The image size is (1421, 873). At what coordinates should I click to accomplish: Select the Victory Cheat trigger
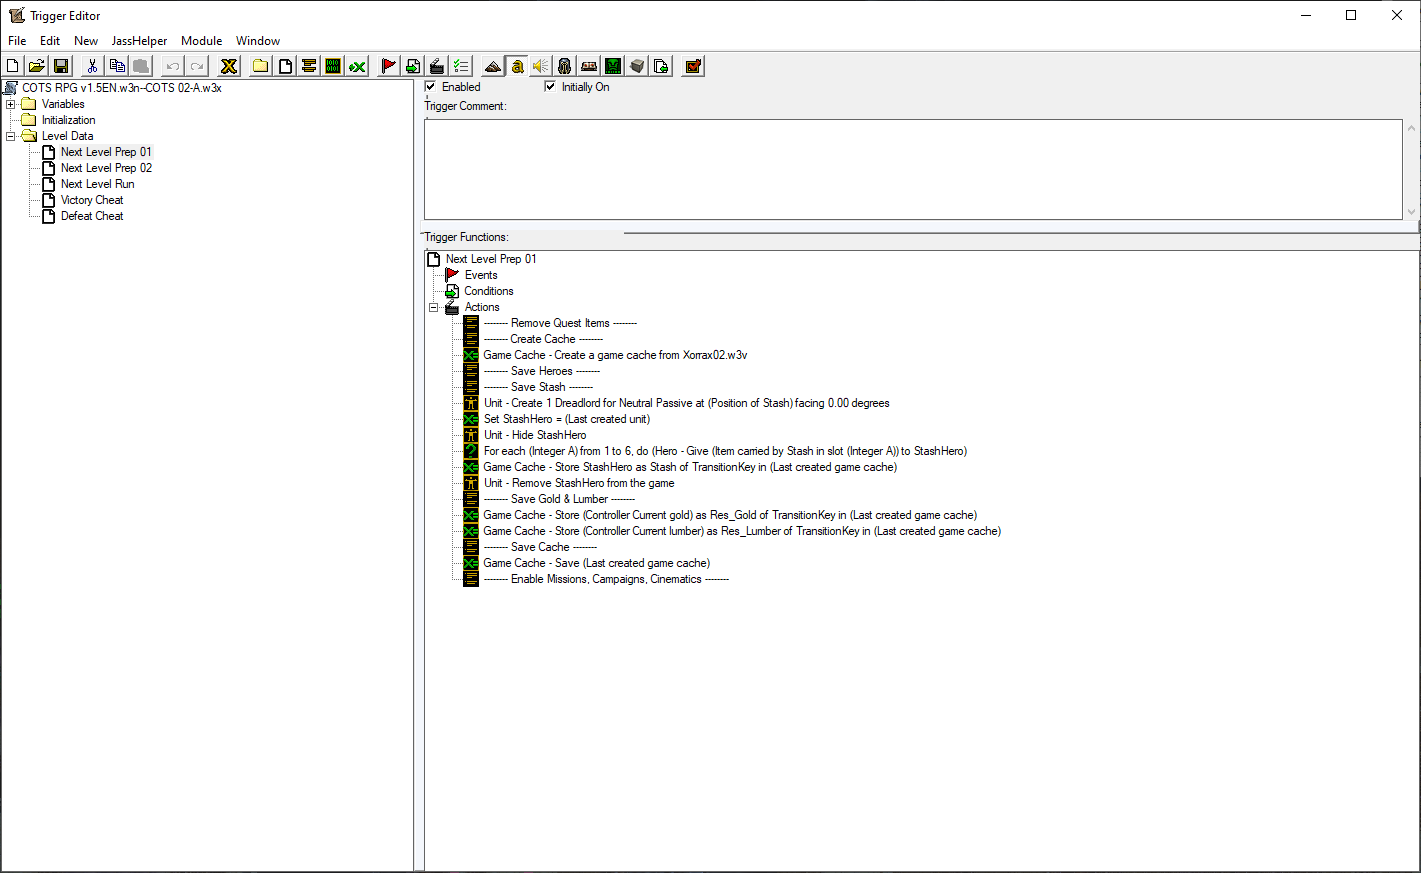[92, 200]
